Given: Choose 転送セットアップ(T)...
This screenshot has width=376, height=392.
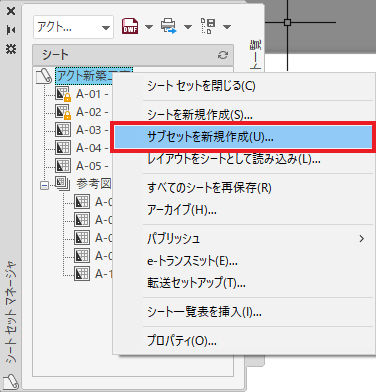Looking at the screenshot, I should pyautogui.click(x=244, y=283).
